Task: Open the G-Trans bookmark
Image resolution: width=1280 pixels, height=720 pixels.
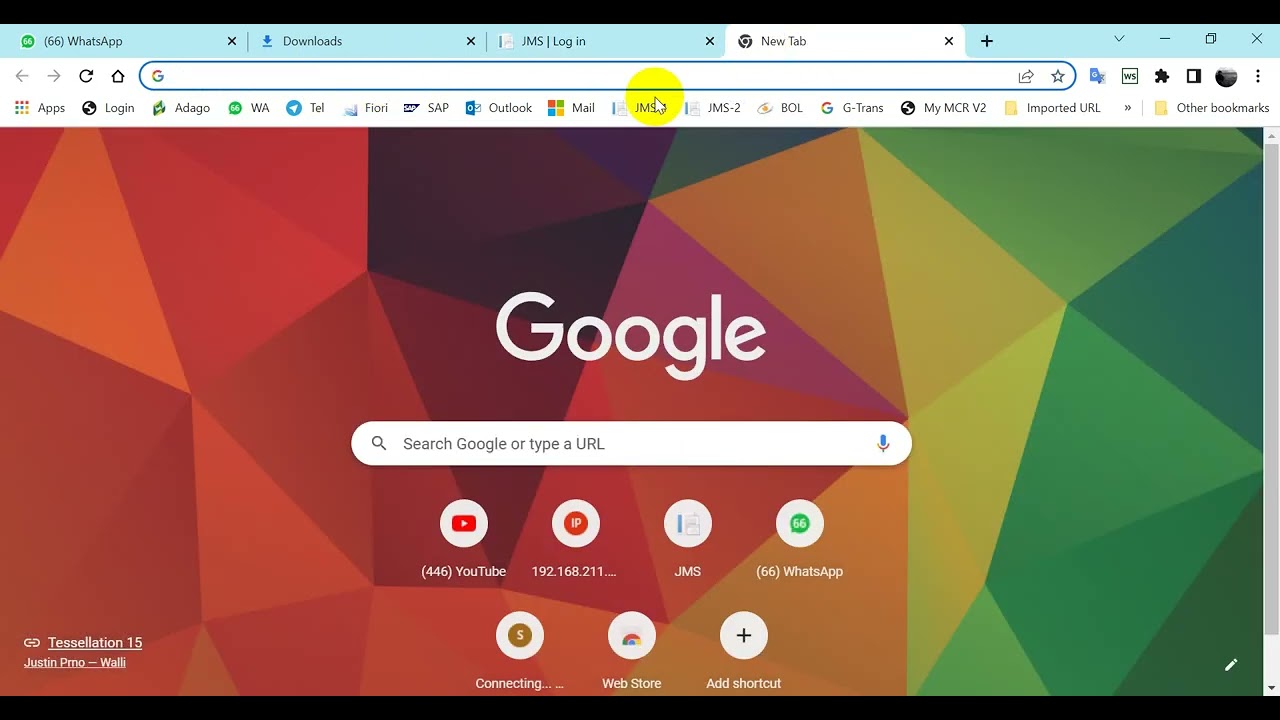Action: [x=852, y=108]
